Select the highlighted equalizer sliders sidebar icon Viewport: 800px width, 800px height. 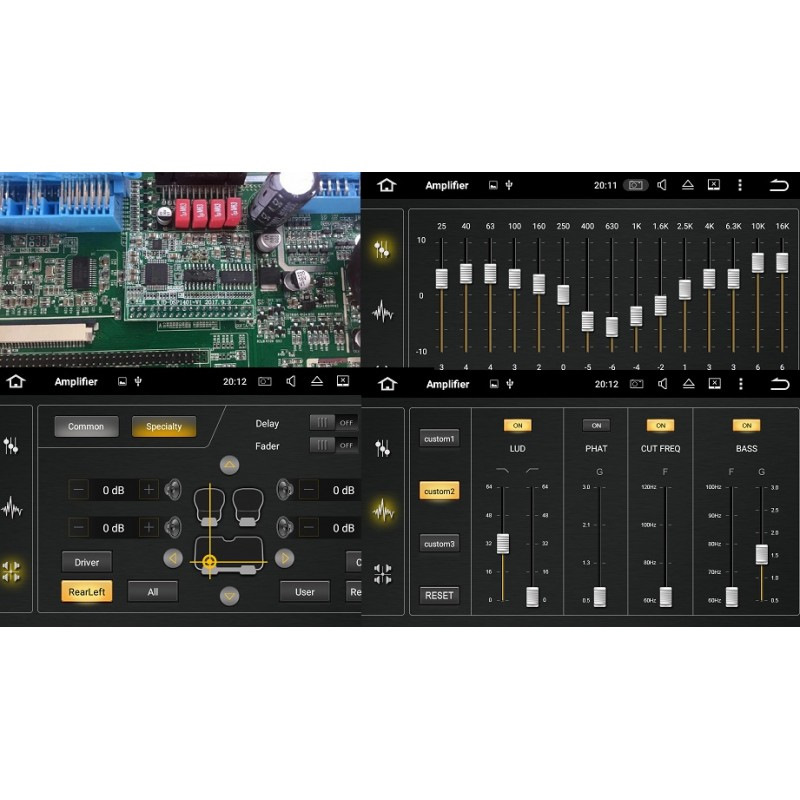coord(382,250)
